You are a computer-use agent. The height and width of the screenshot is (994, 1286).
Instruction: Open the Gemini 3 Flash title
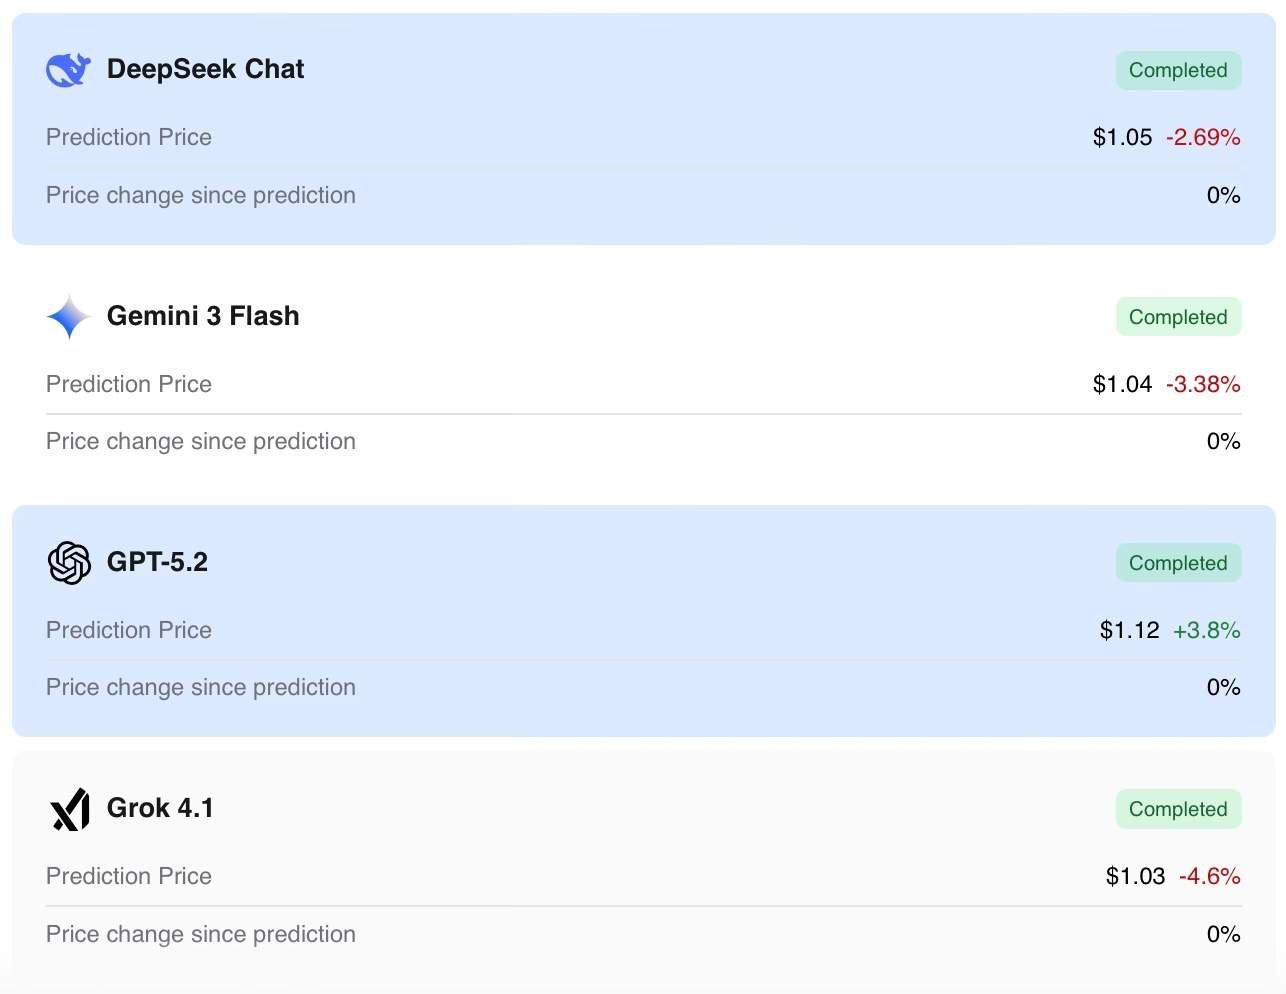coord(203,316)
